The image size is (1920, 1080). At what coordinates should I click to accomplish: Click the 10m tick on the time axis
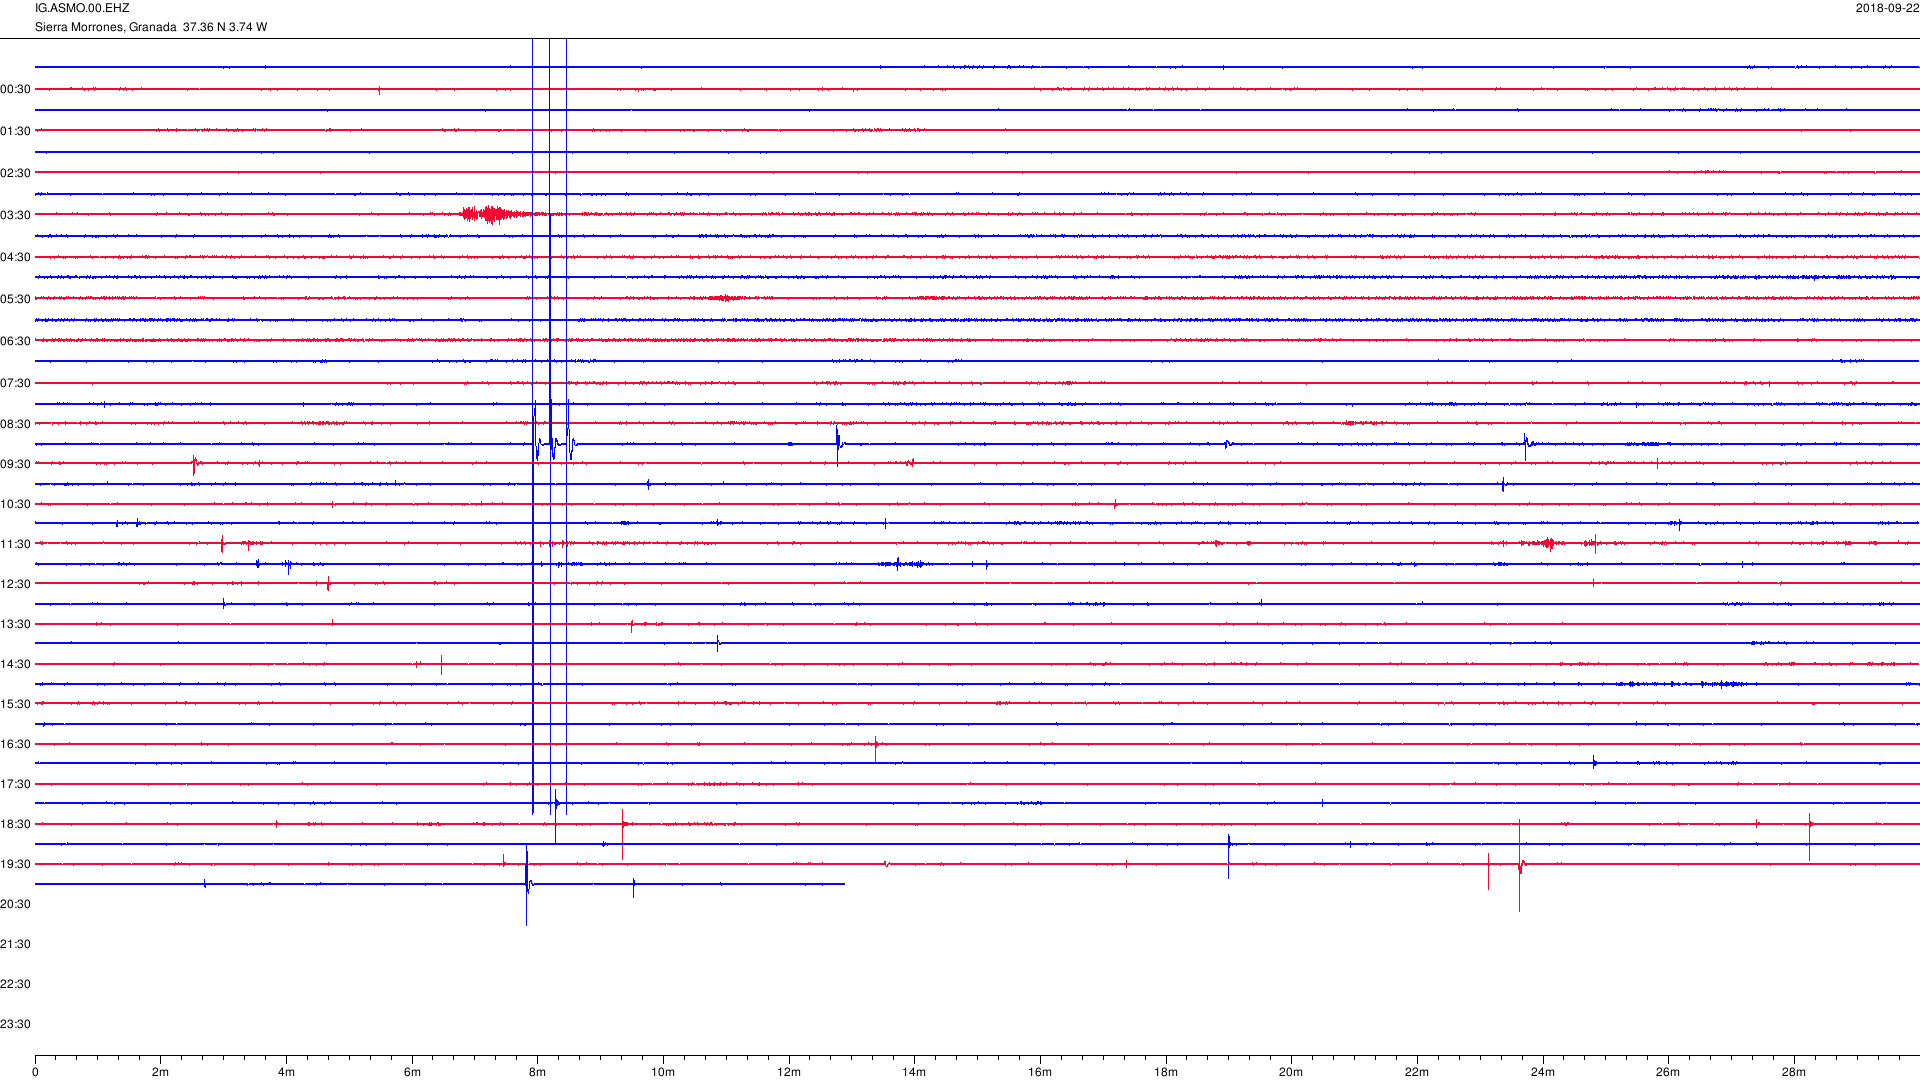663,1072
